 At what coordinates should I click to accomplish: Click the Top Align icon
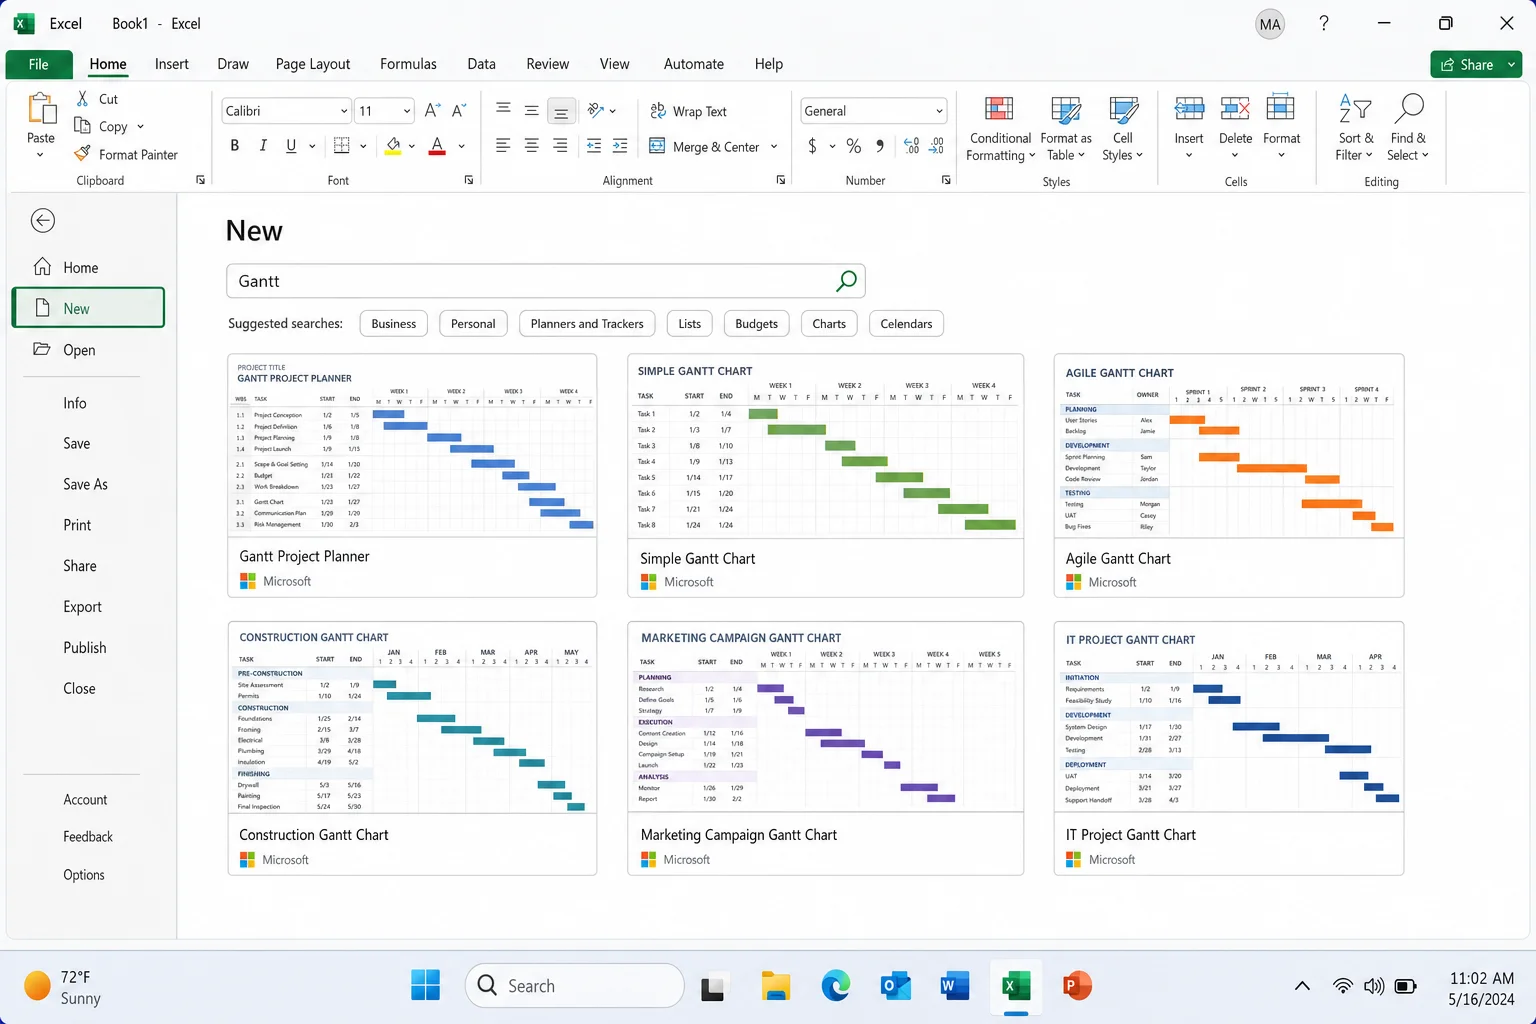504,111
